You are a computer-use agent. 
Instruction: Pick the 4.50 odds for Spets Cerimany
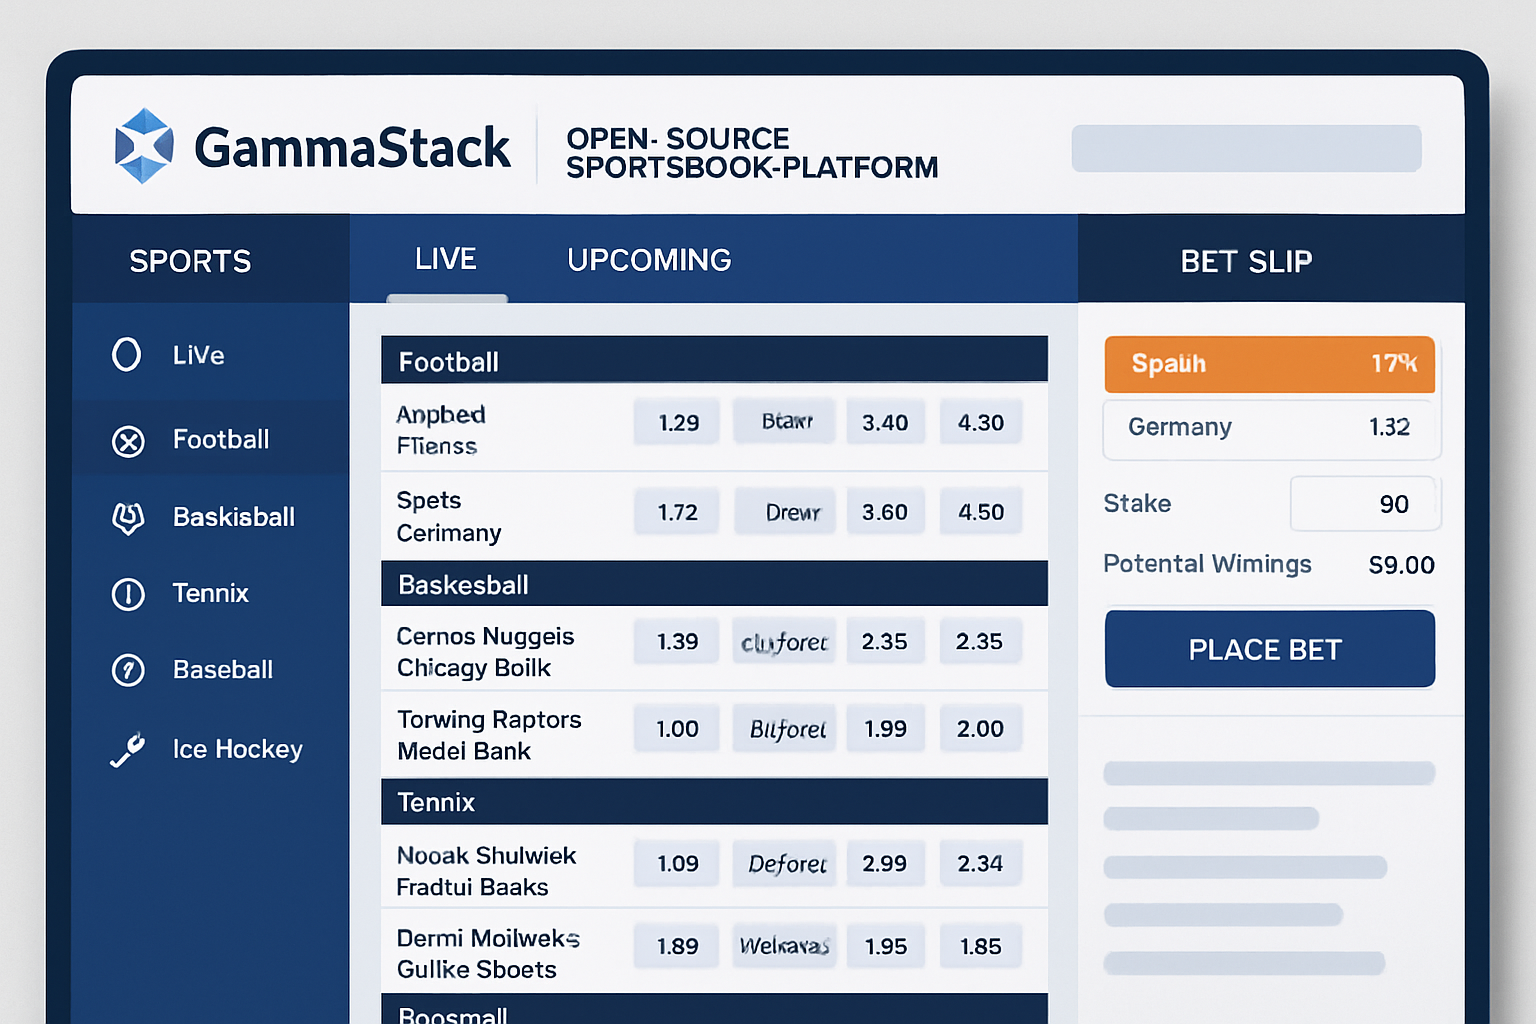pos(980,512)
